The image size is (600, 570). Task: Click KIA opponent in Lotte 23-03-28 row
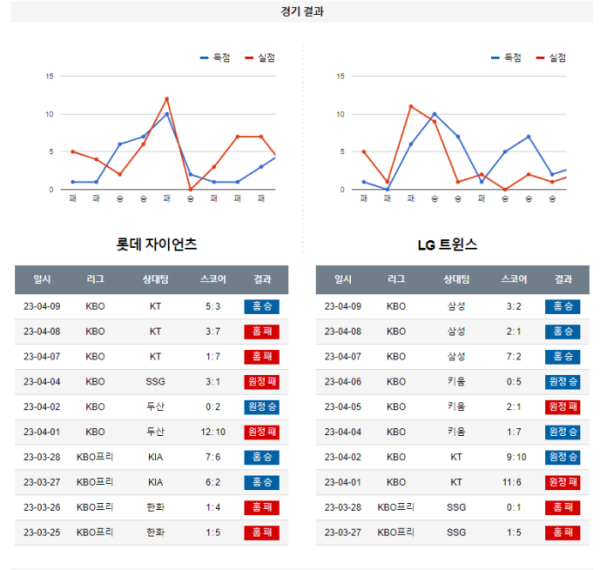click(x=155, y=457)
